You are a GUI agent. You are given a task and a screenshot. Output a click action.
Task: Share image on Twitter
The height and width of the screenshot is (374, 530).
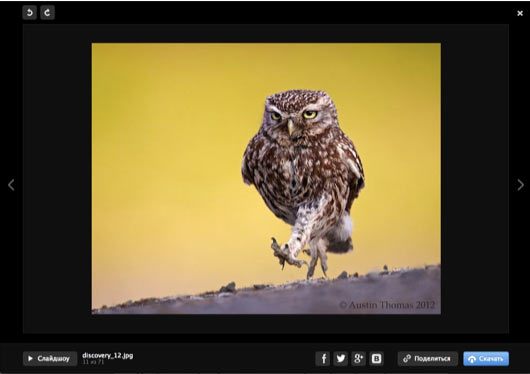point(341,358)
